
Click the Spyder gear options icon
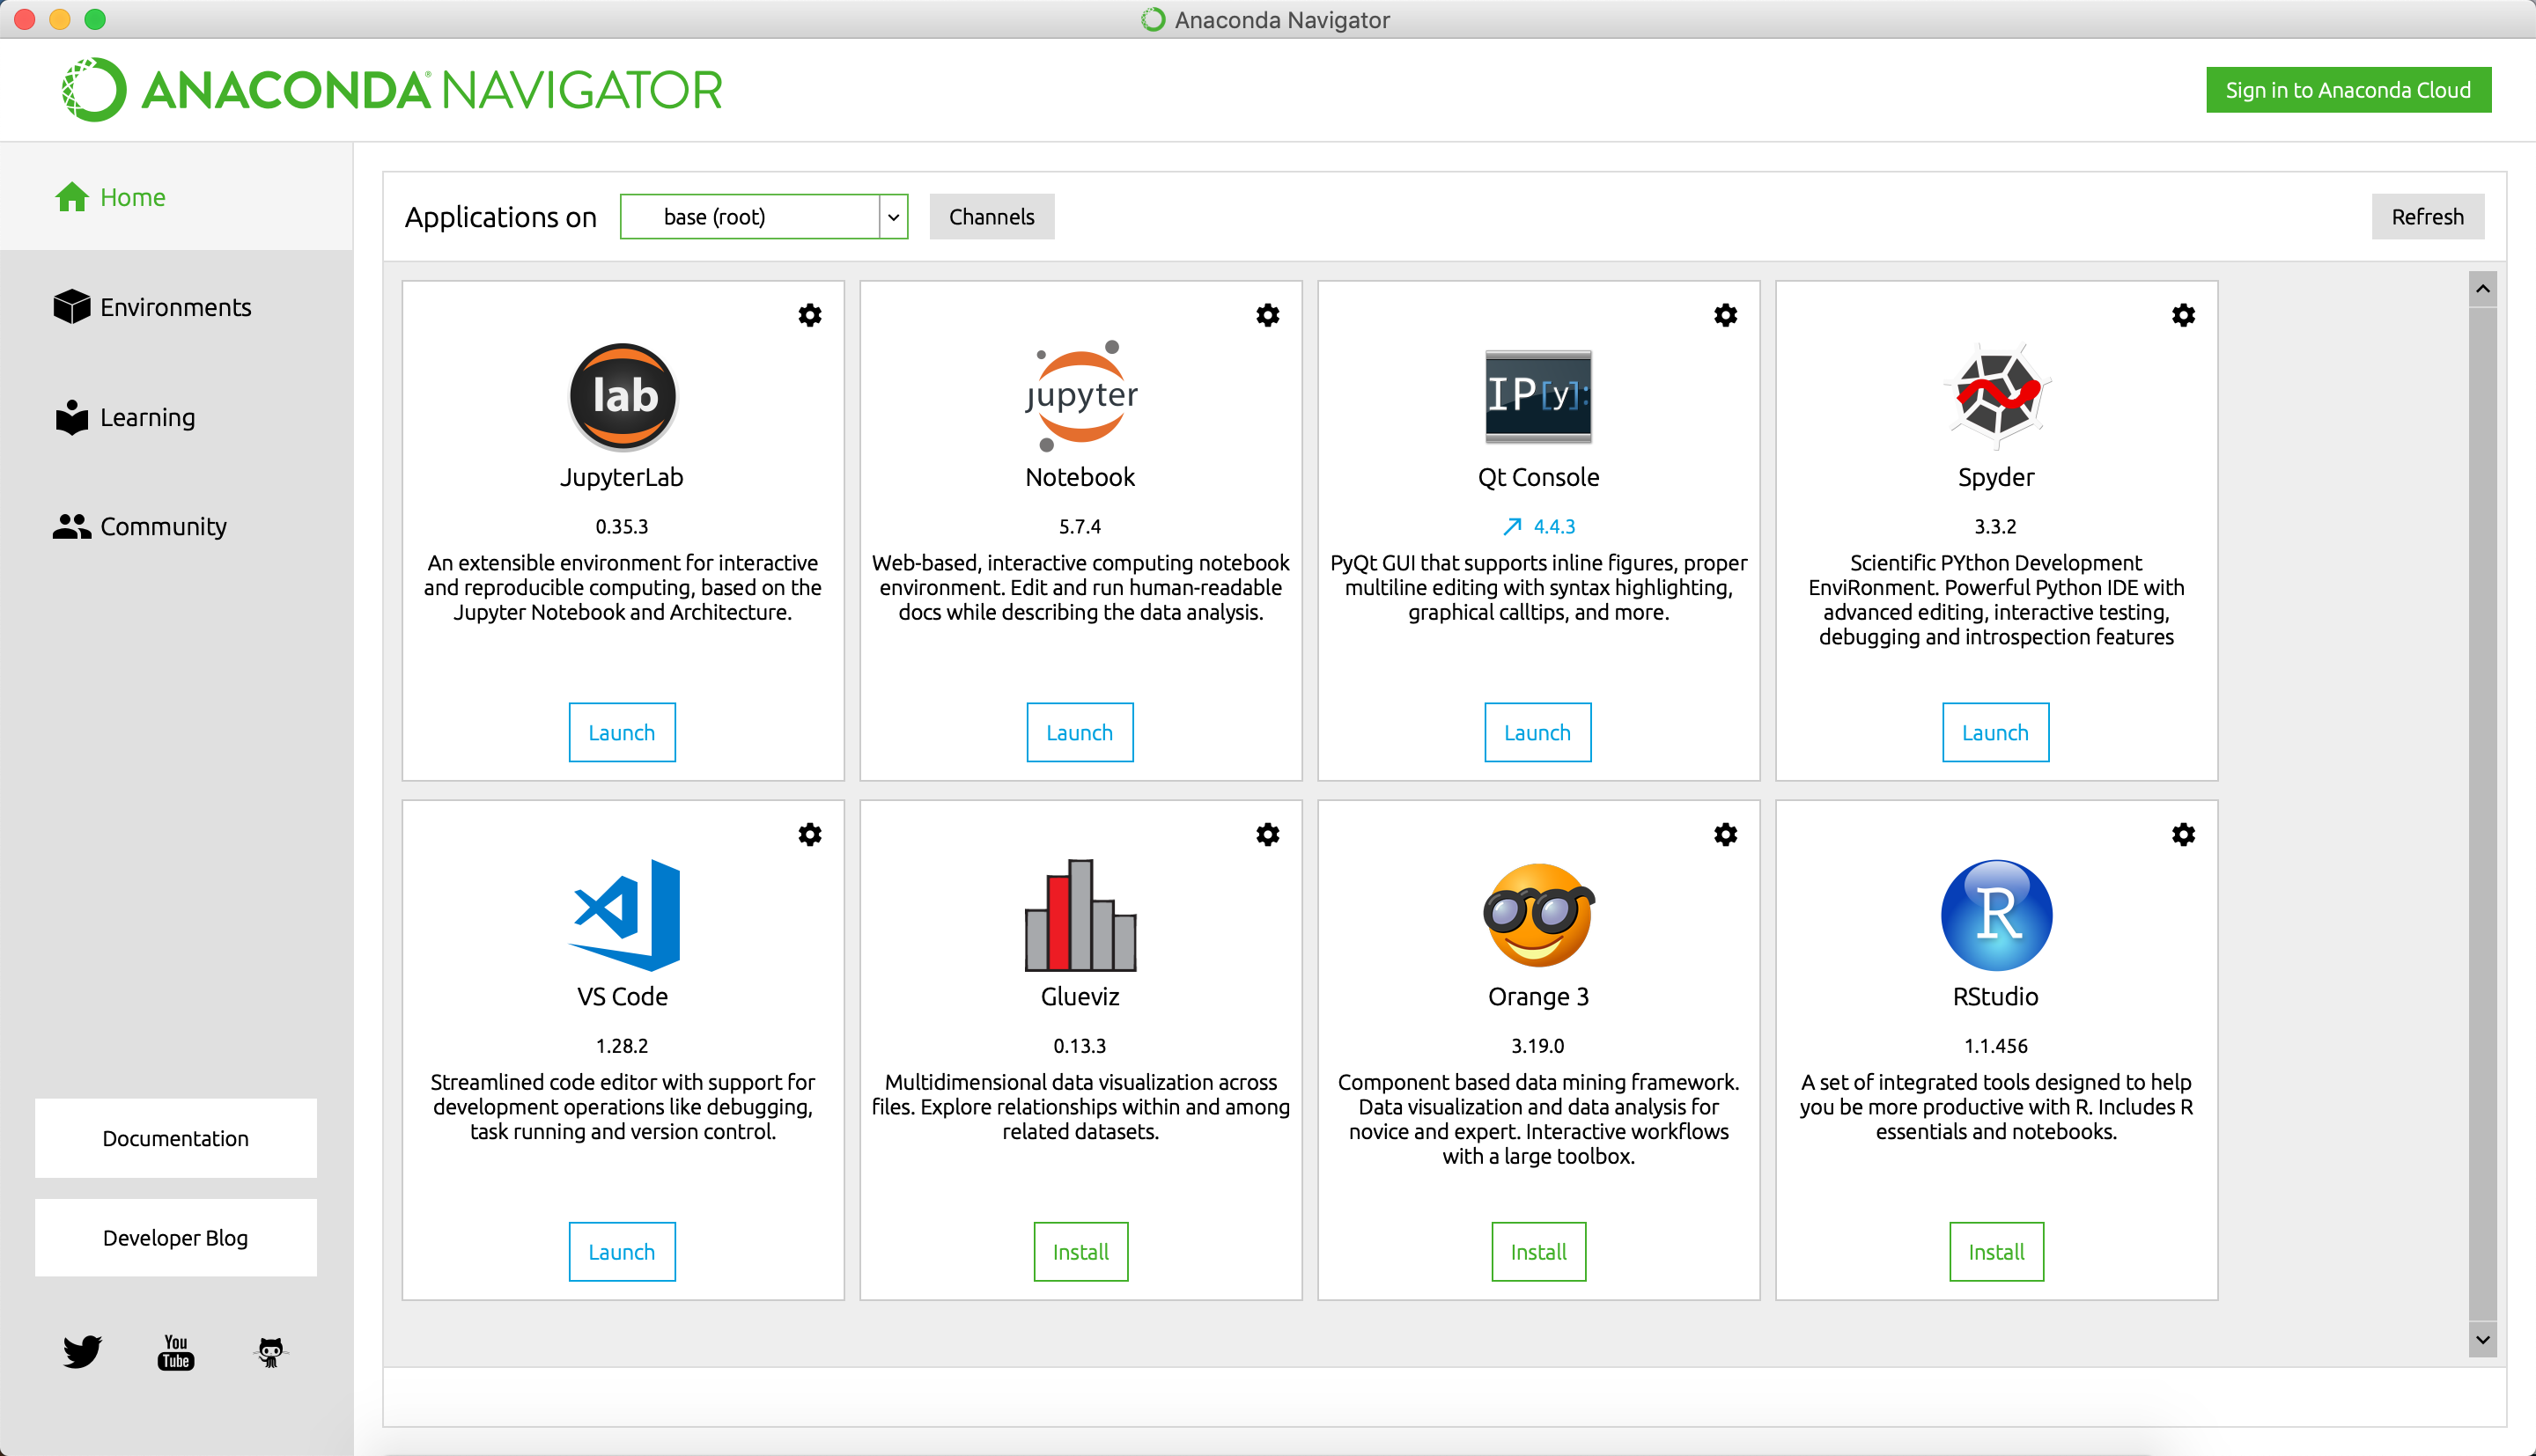click(2183, 315)
